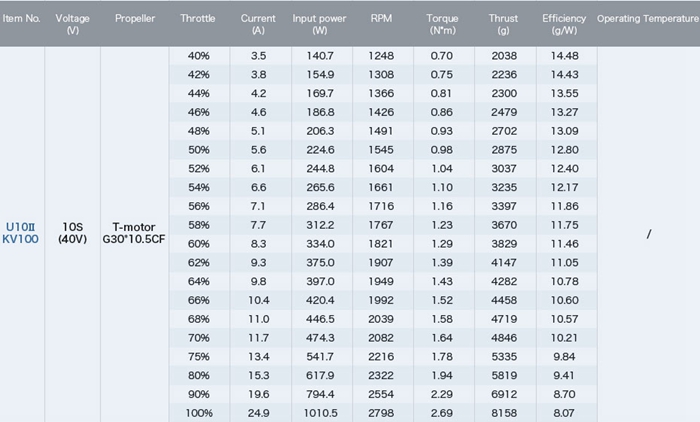This screenshot has width=700, height=422.
Task: Select the 0.70 torque value
Action: [x=442, y=56]
